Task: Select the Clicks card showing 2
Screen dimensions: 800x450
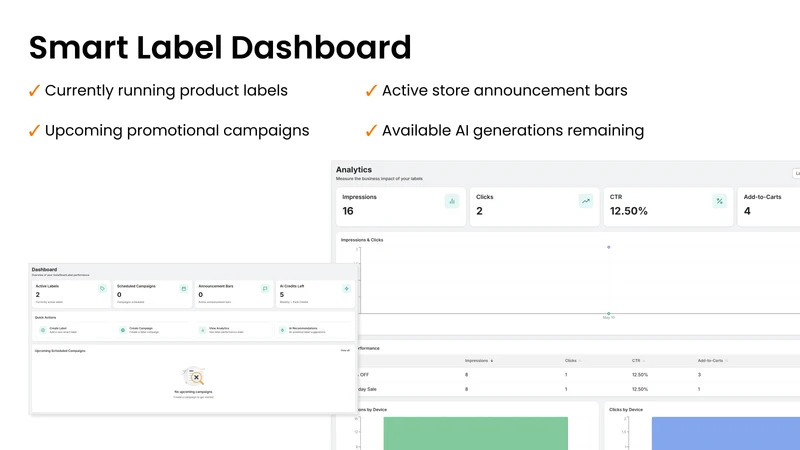Action: click(534, 207)
